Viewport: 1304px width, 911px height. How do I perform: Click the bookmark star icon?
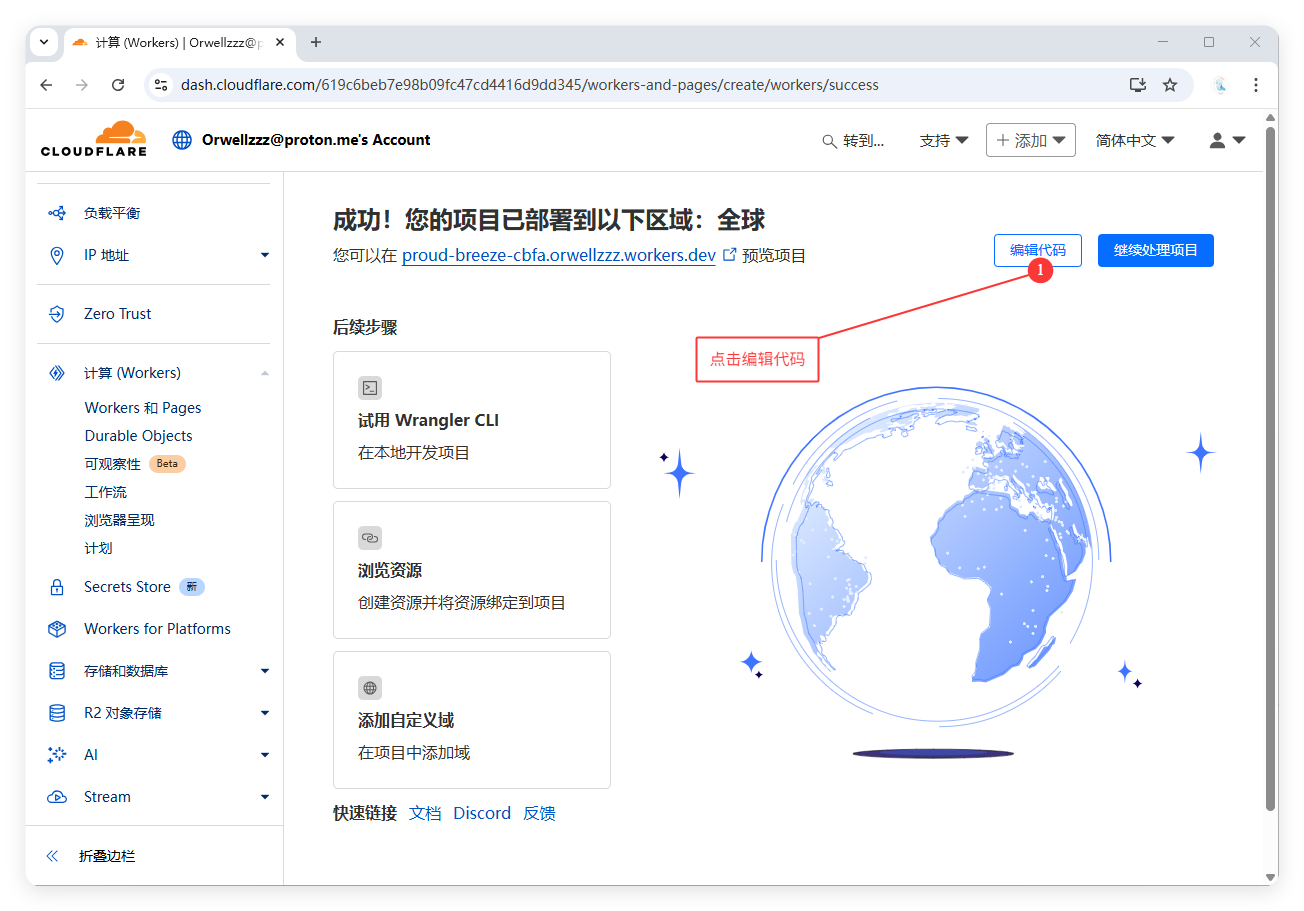click(1170, 85)
